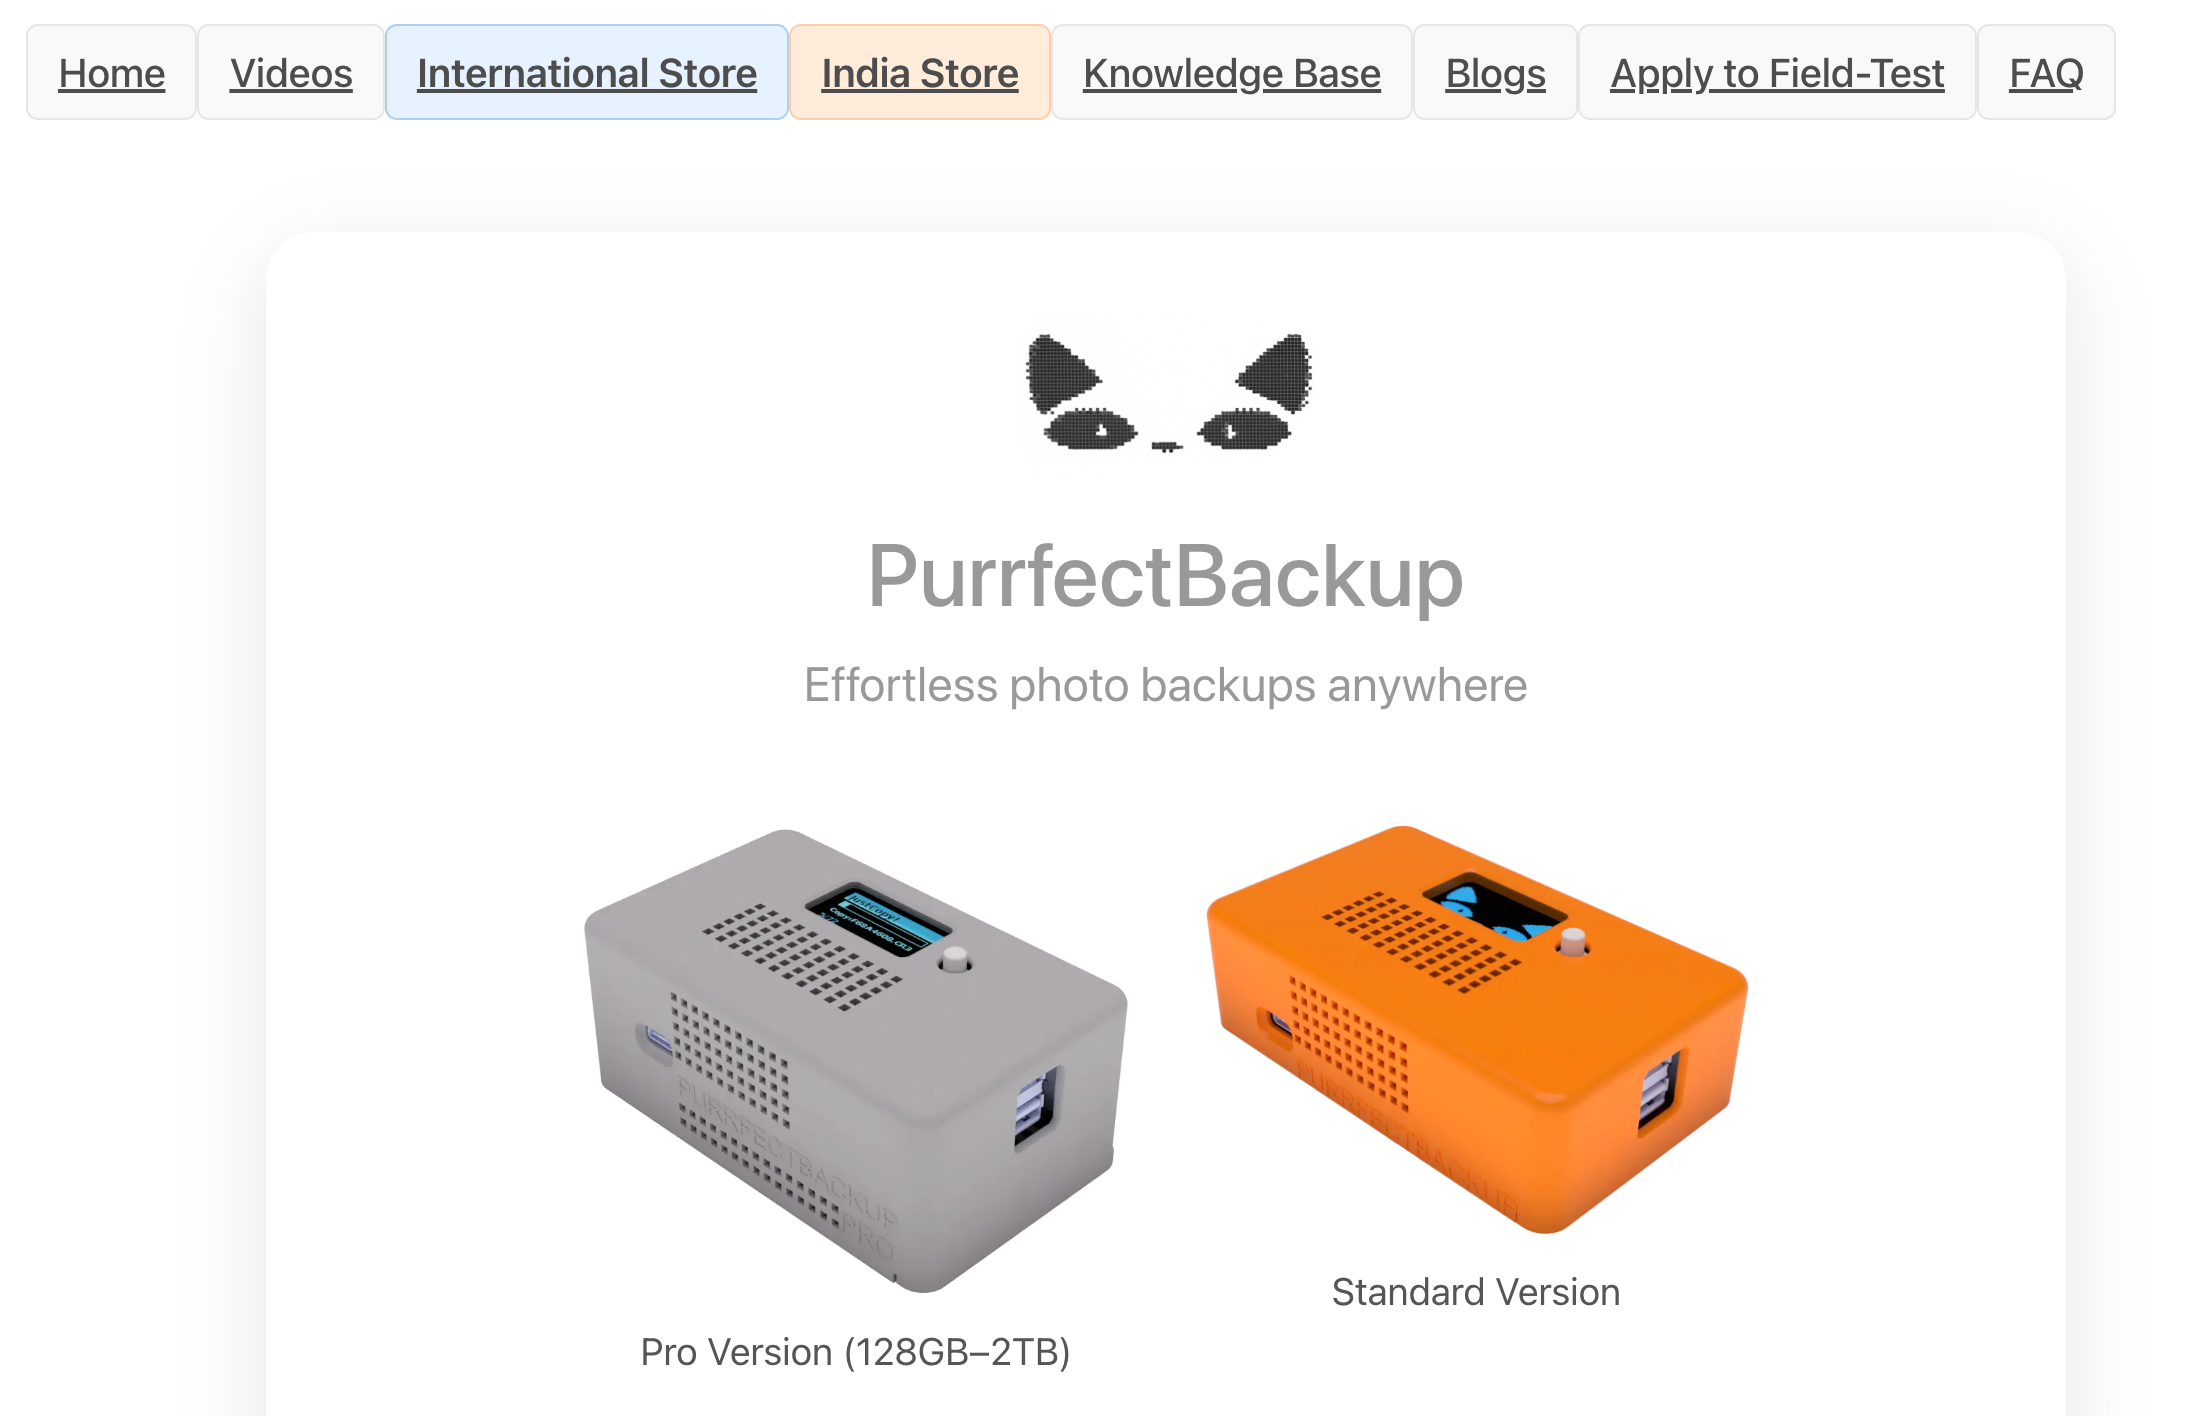
Task: Click the PurrfectBackup cat face logo
Action: coord(1167,392)
